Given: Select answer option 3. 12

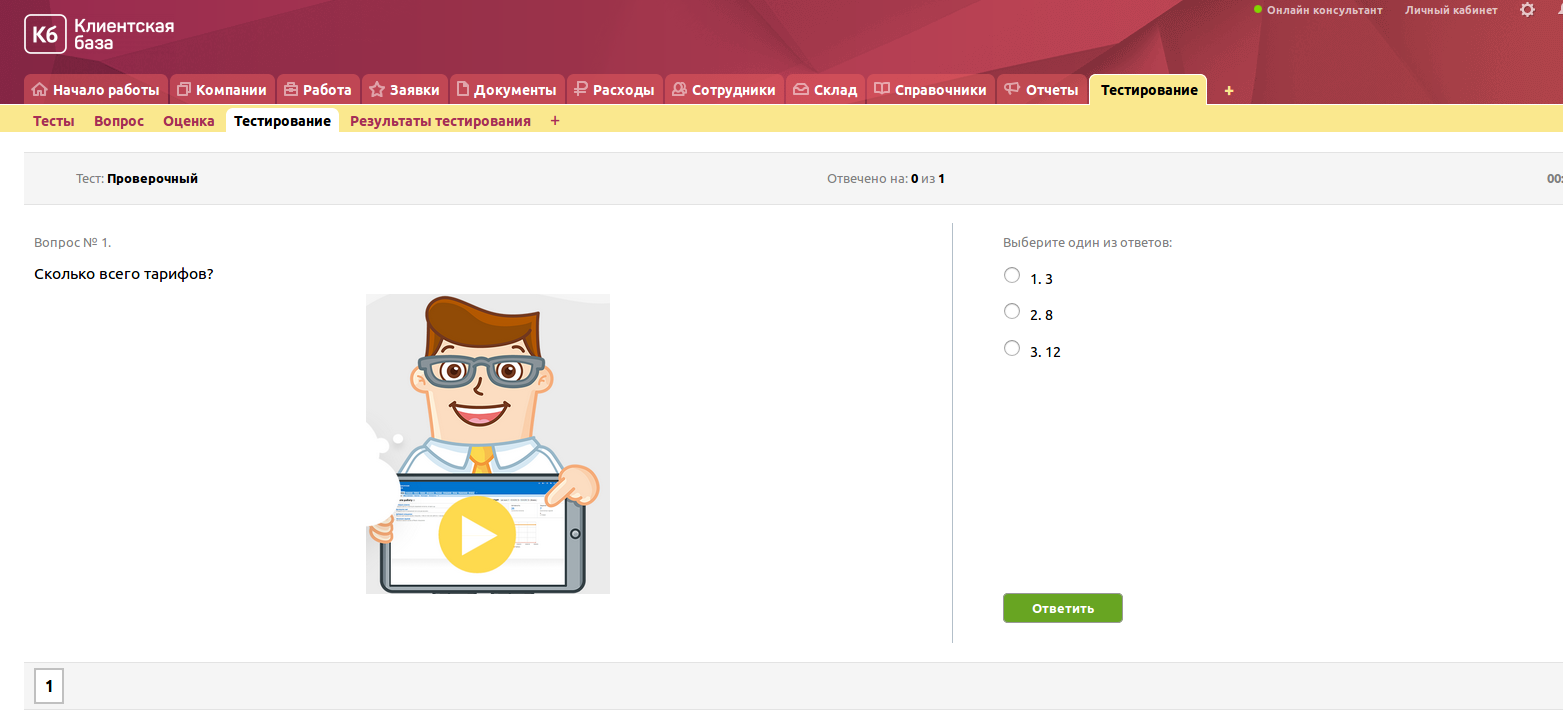Looking at the screenshot, I should pyautogui.click(x=1011, y=348).
